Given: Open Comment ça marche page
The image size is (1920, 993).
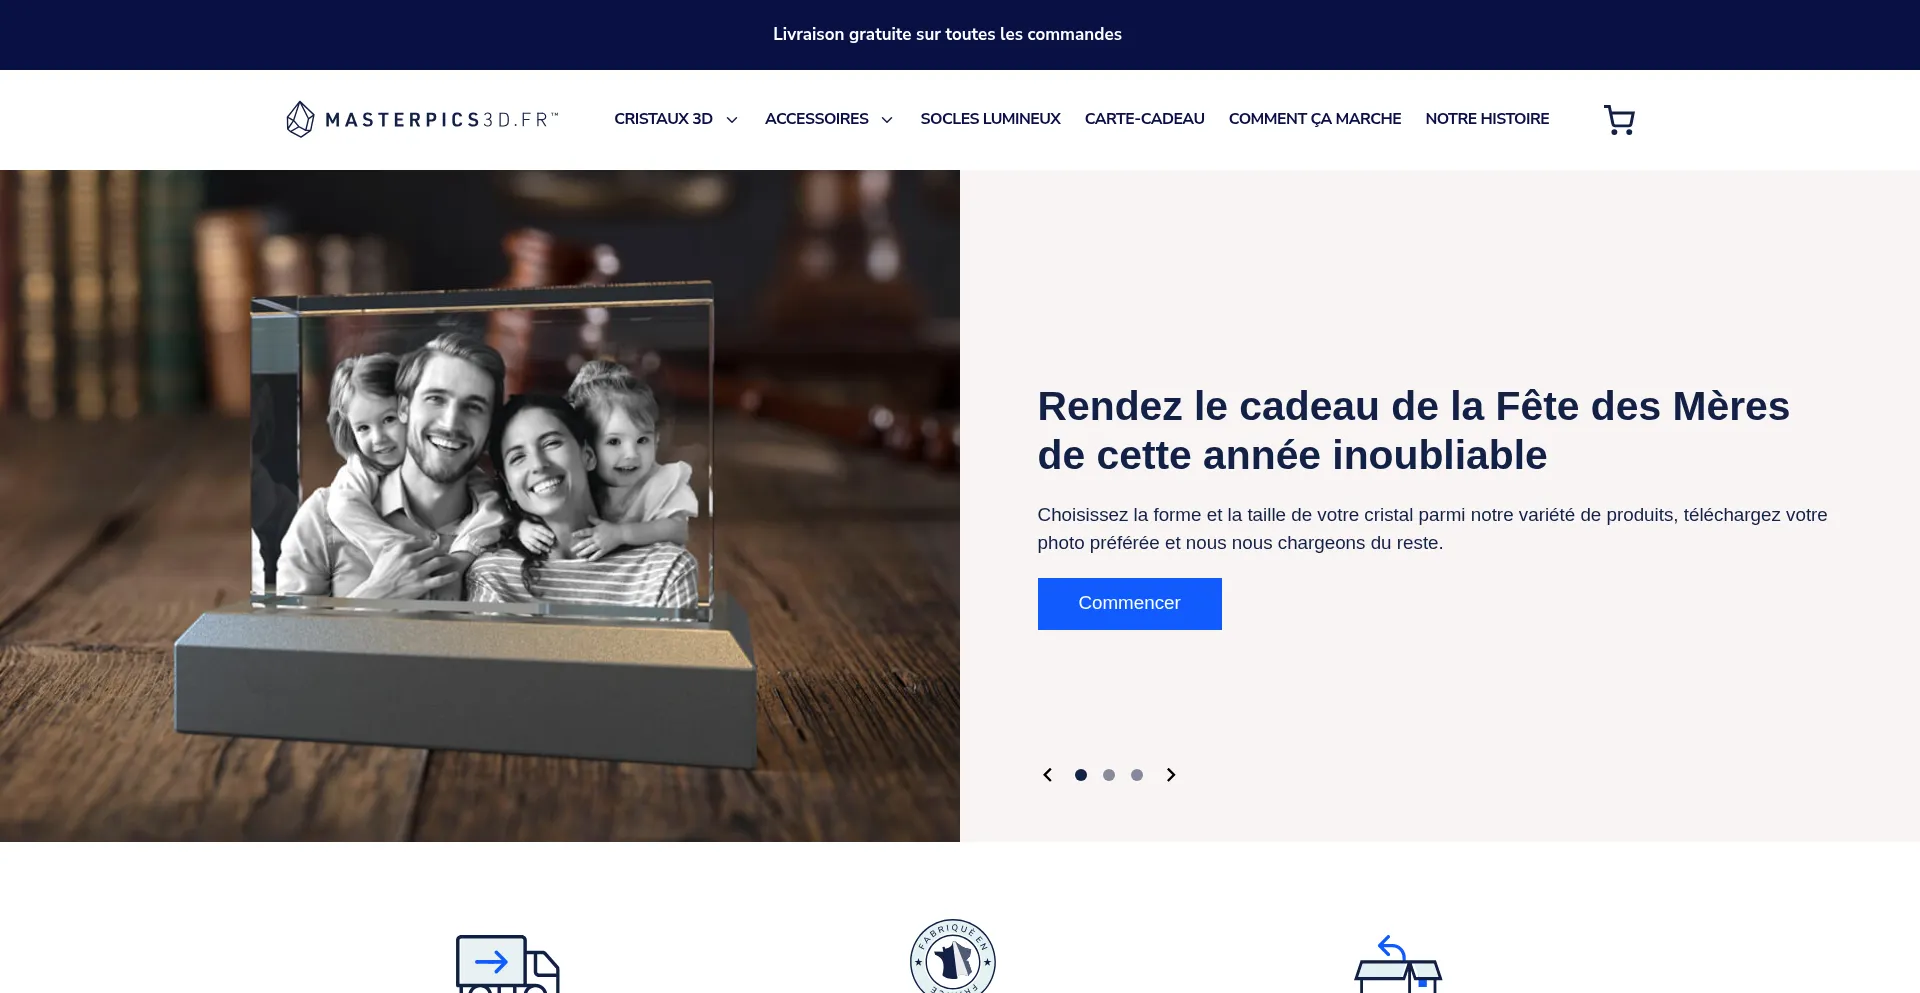Looking at the screenshot, I should 1315,119.
